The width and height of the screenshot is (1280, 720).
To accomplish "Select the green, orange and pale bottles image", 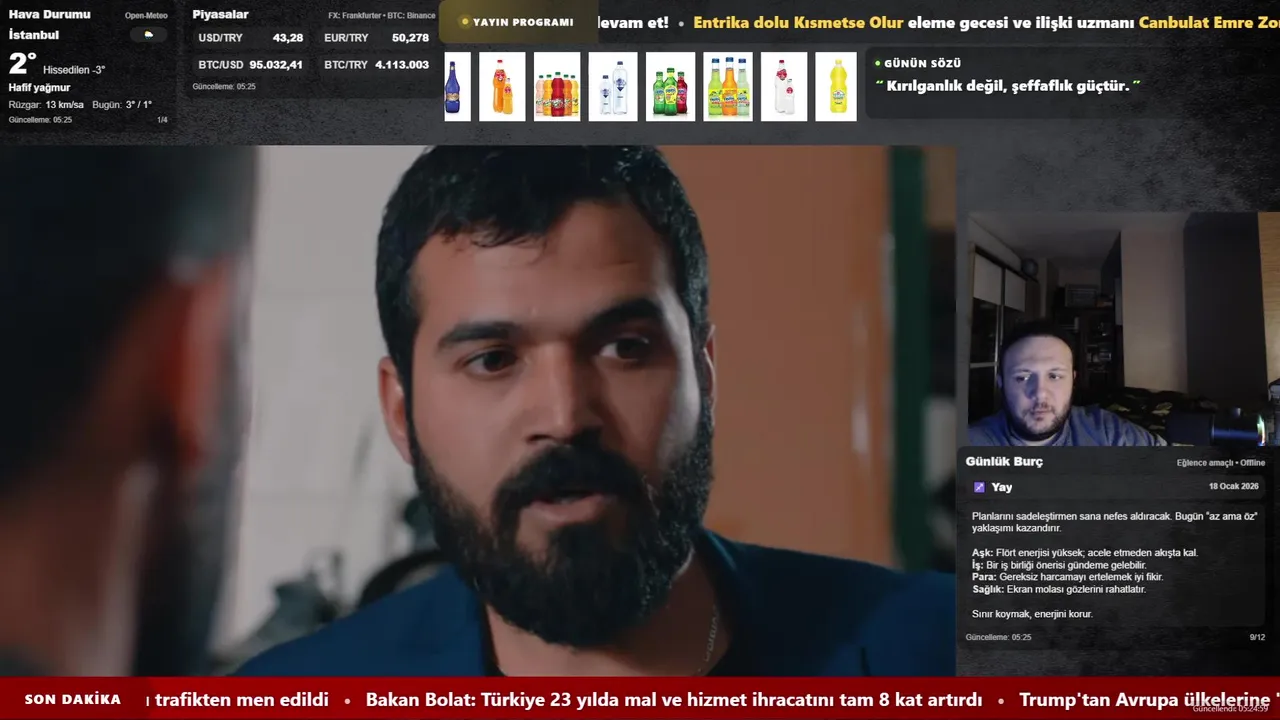I will pos(728,87).
